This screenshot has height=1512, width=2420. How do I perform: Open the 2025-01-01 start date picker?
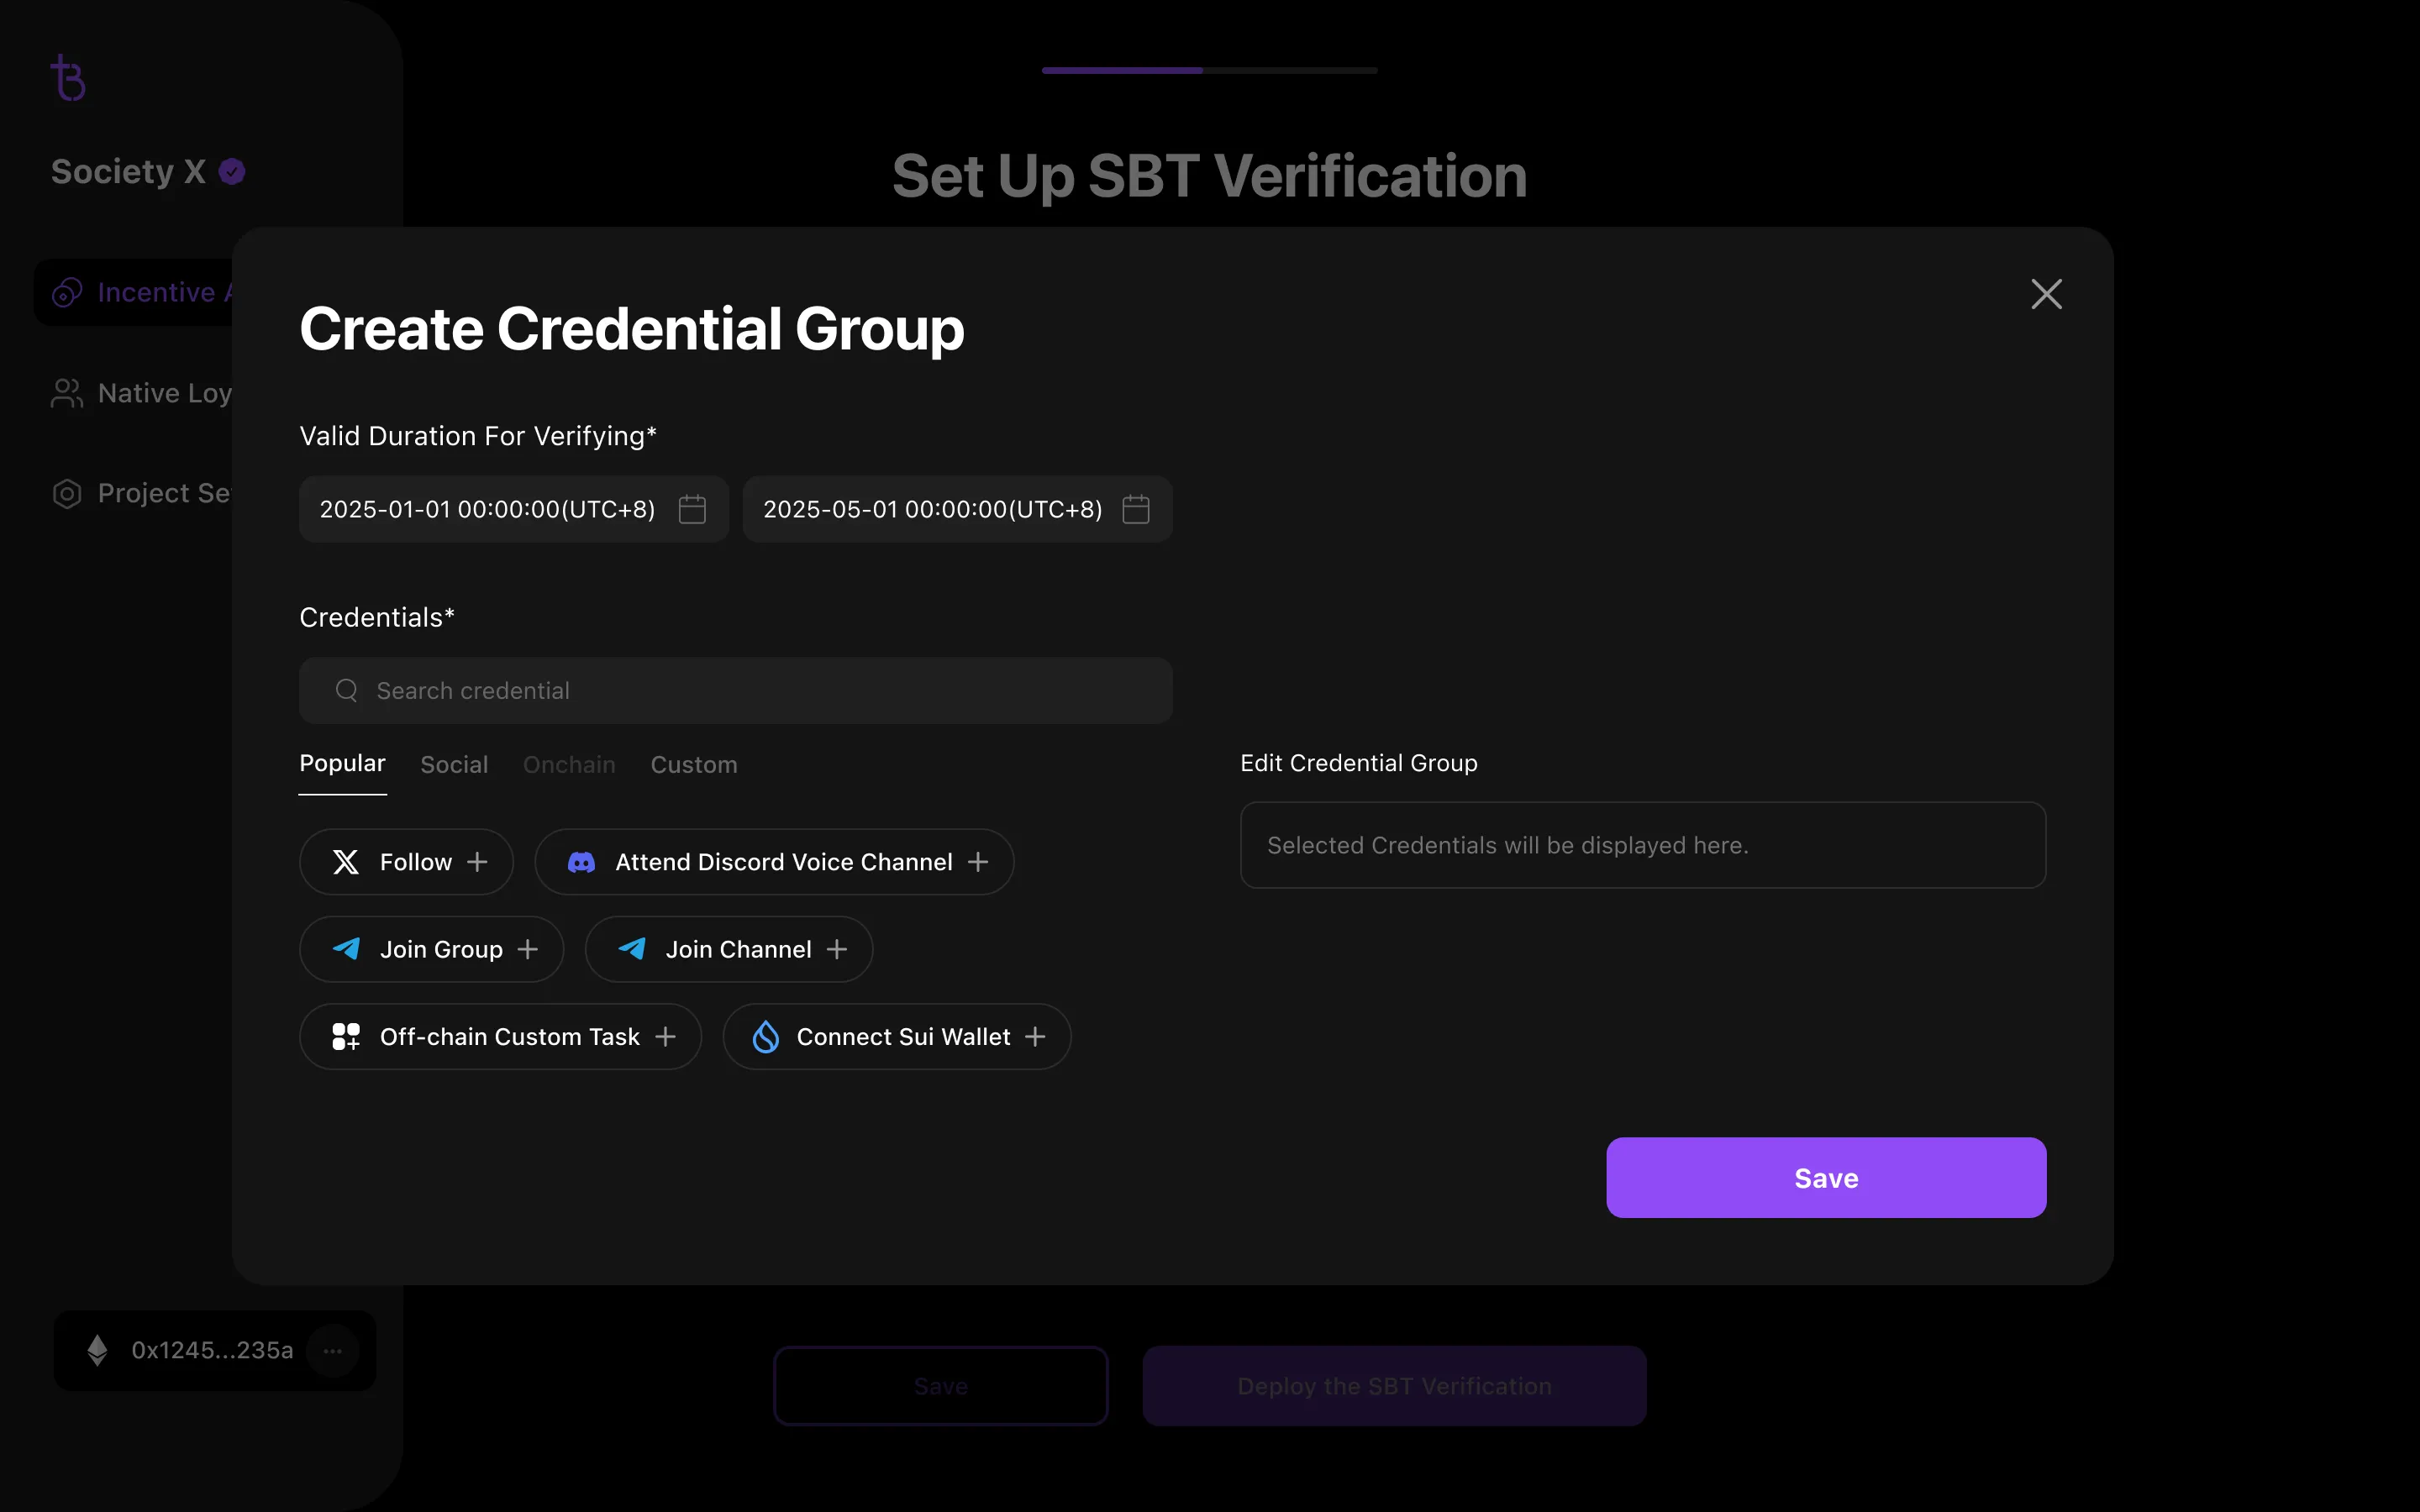pyautogui.click(x=487, y=509)
